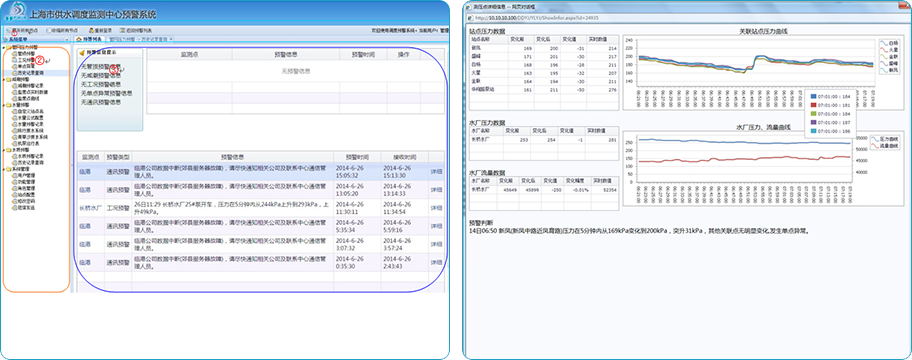This screenshot has height=360, width=912.
Task: Click the 用户管理 node icon
Action: (15, 175)
